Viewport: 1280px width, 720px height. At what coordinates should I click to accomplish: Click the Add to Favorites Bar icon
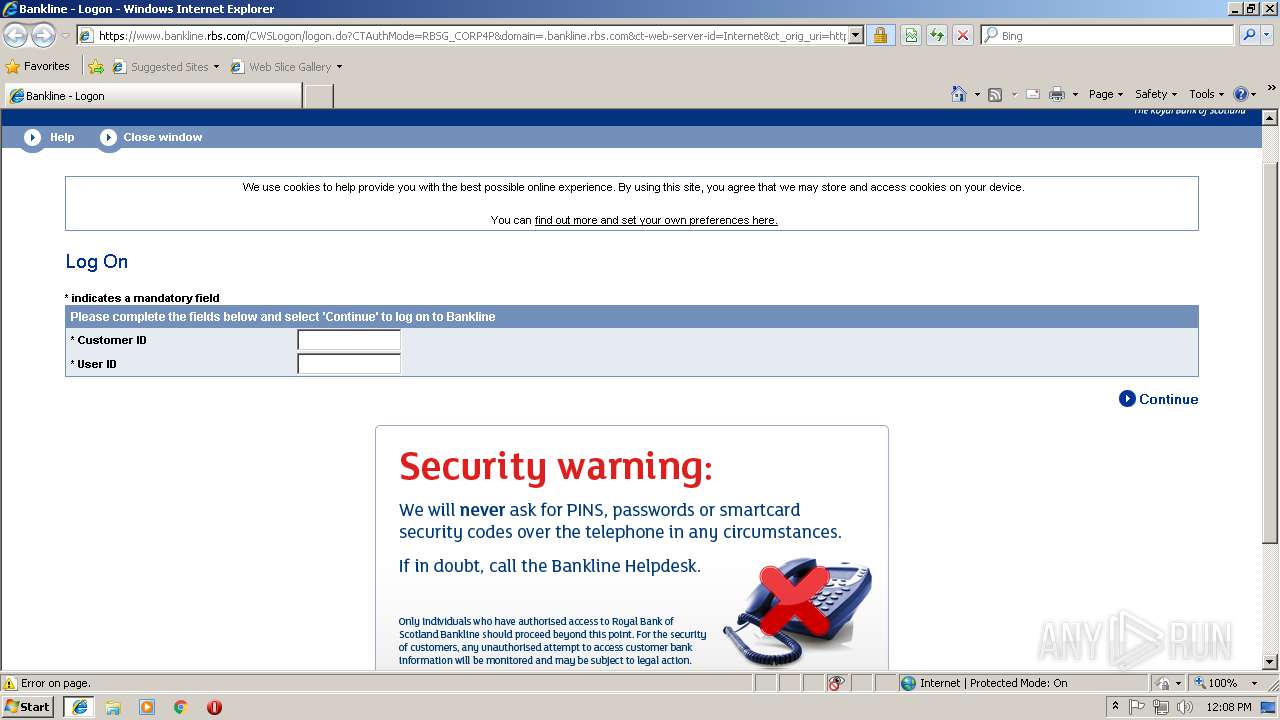[96, 67]
